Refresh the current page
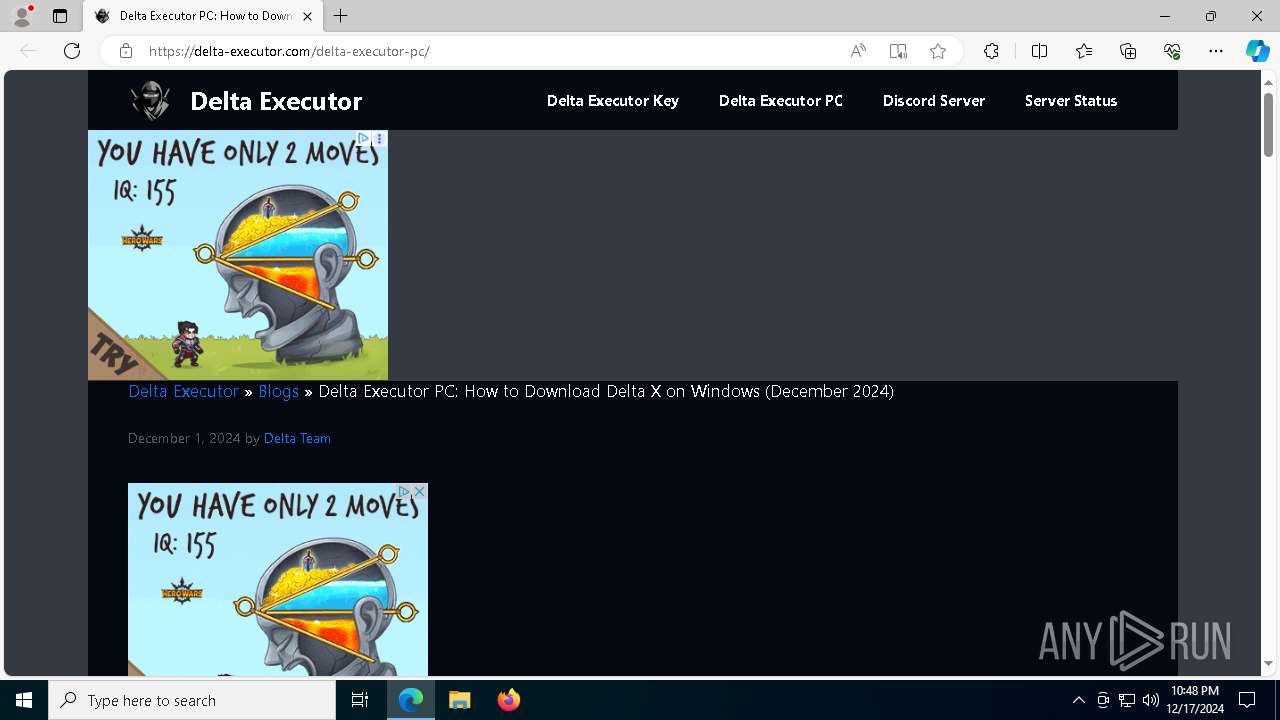Image resolution: width=1280 pixels, height=720 pixels. point(72,51)
